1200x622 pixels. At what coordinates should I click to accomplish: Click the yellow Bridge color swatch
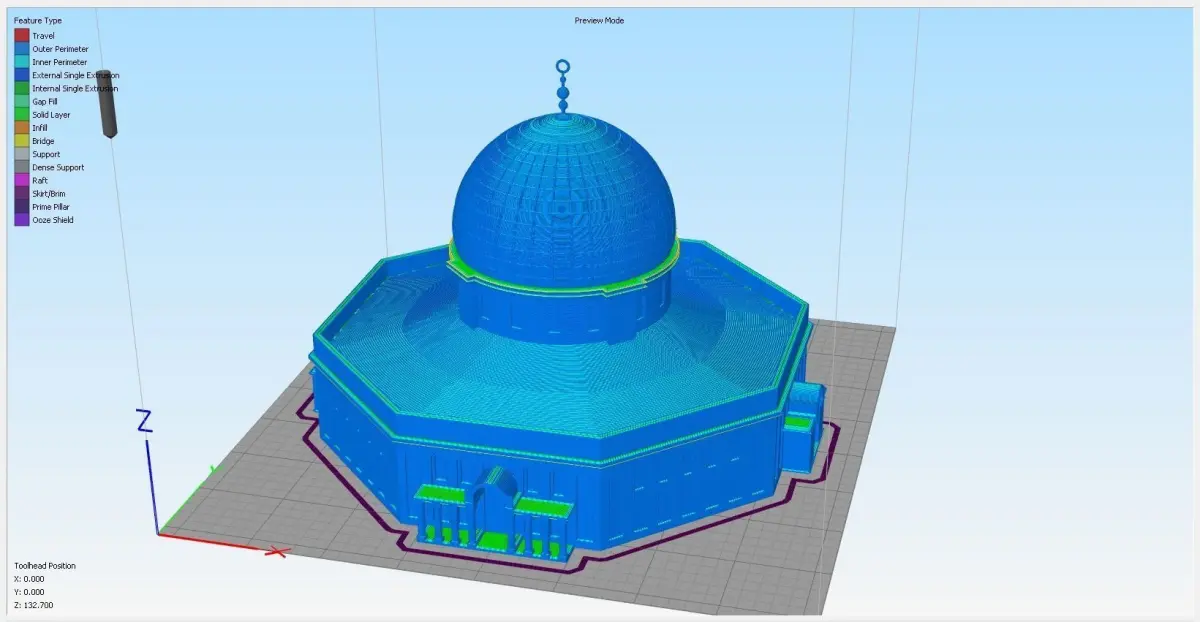coord(21,141)
